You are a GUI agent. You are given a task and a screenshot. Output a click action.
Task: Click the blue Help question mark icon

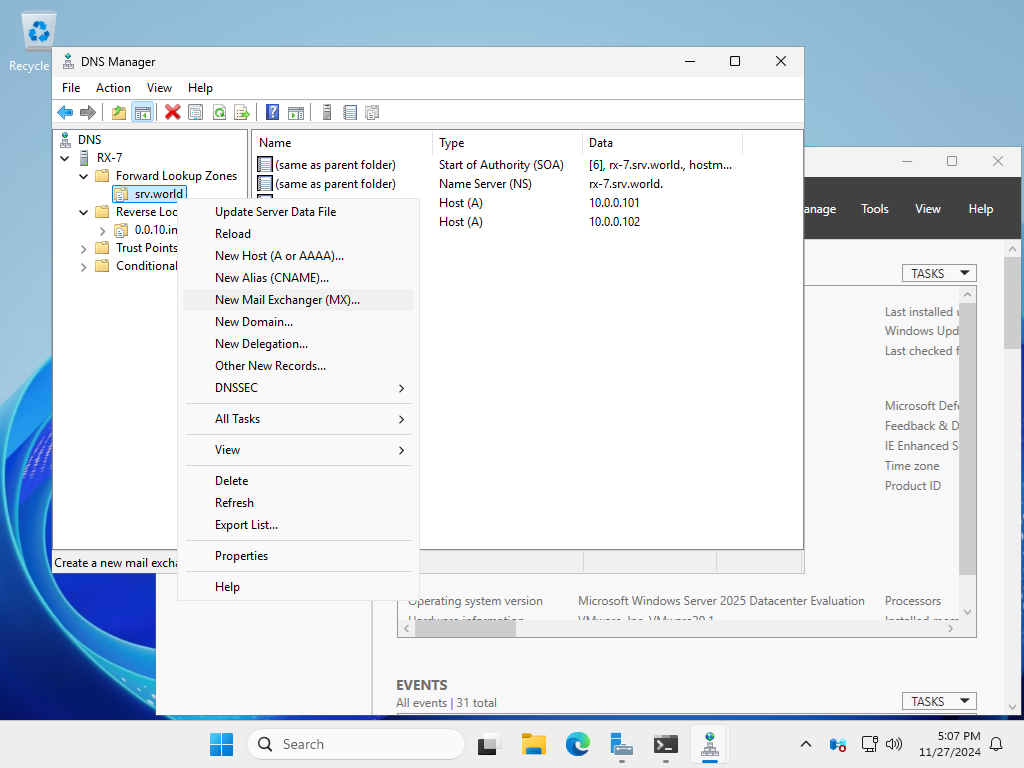pos(272,112)
